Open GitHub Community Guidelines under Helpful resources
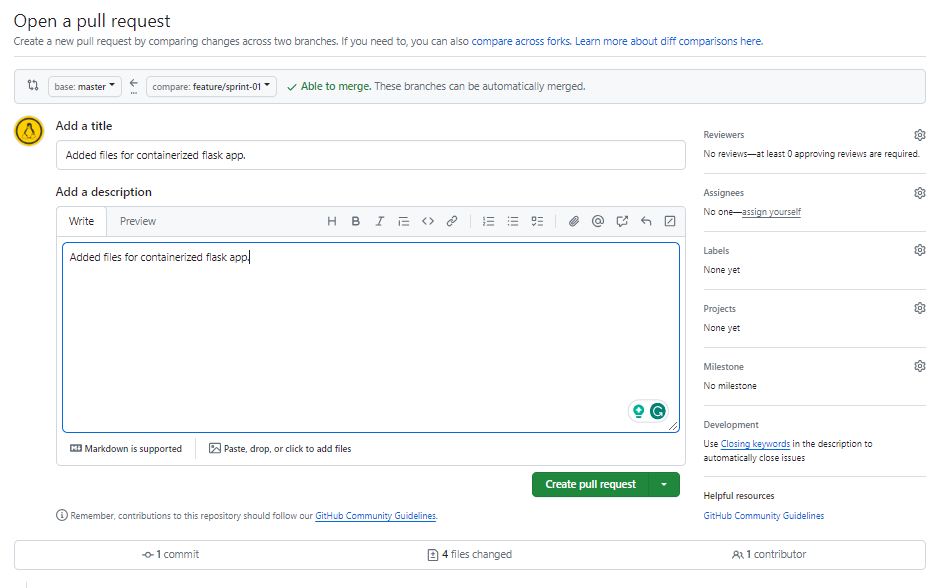Viewport: 948px width, 588px height. (x=764, y=515)
